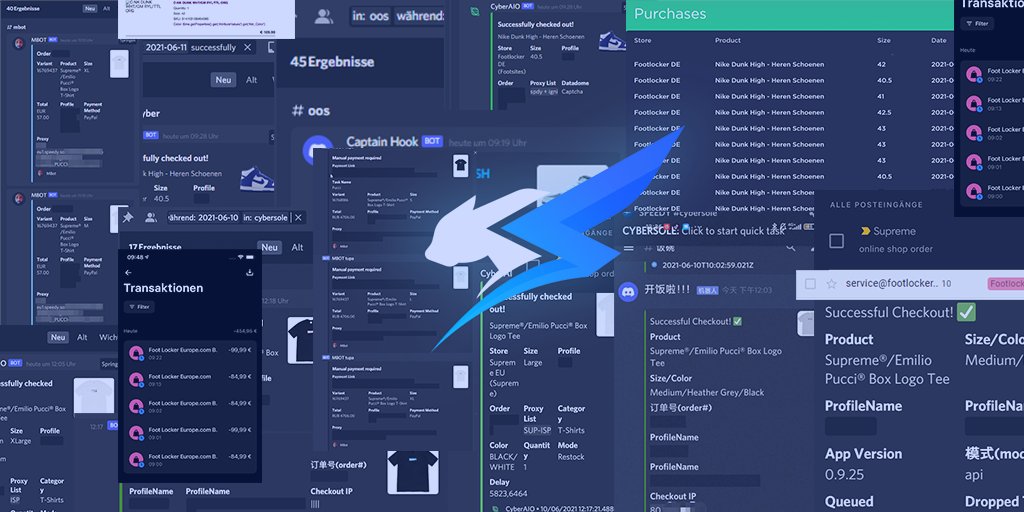Select 'Alt' tab in the 17 Ergebnisse panel

(x=297, y=247)
